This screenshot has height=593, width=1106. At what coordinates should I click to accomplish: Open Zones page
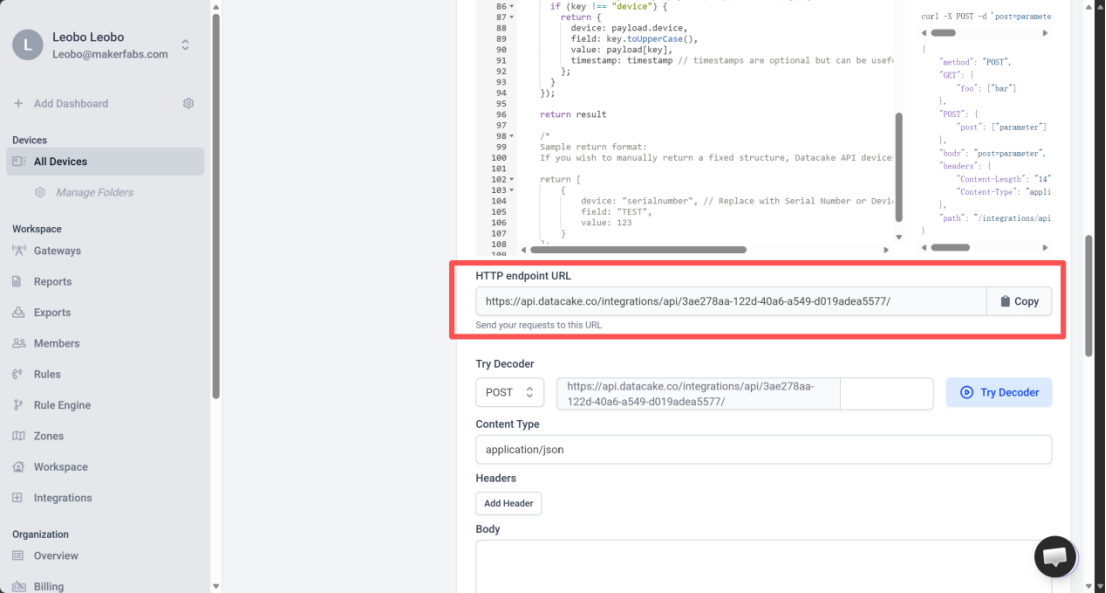pyautogui.click(x=49, y=436)
